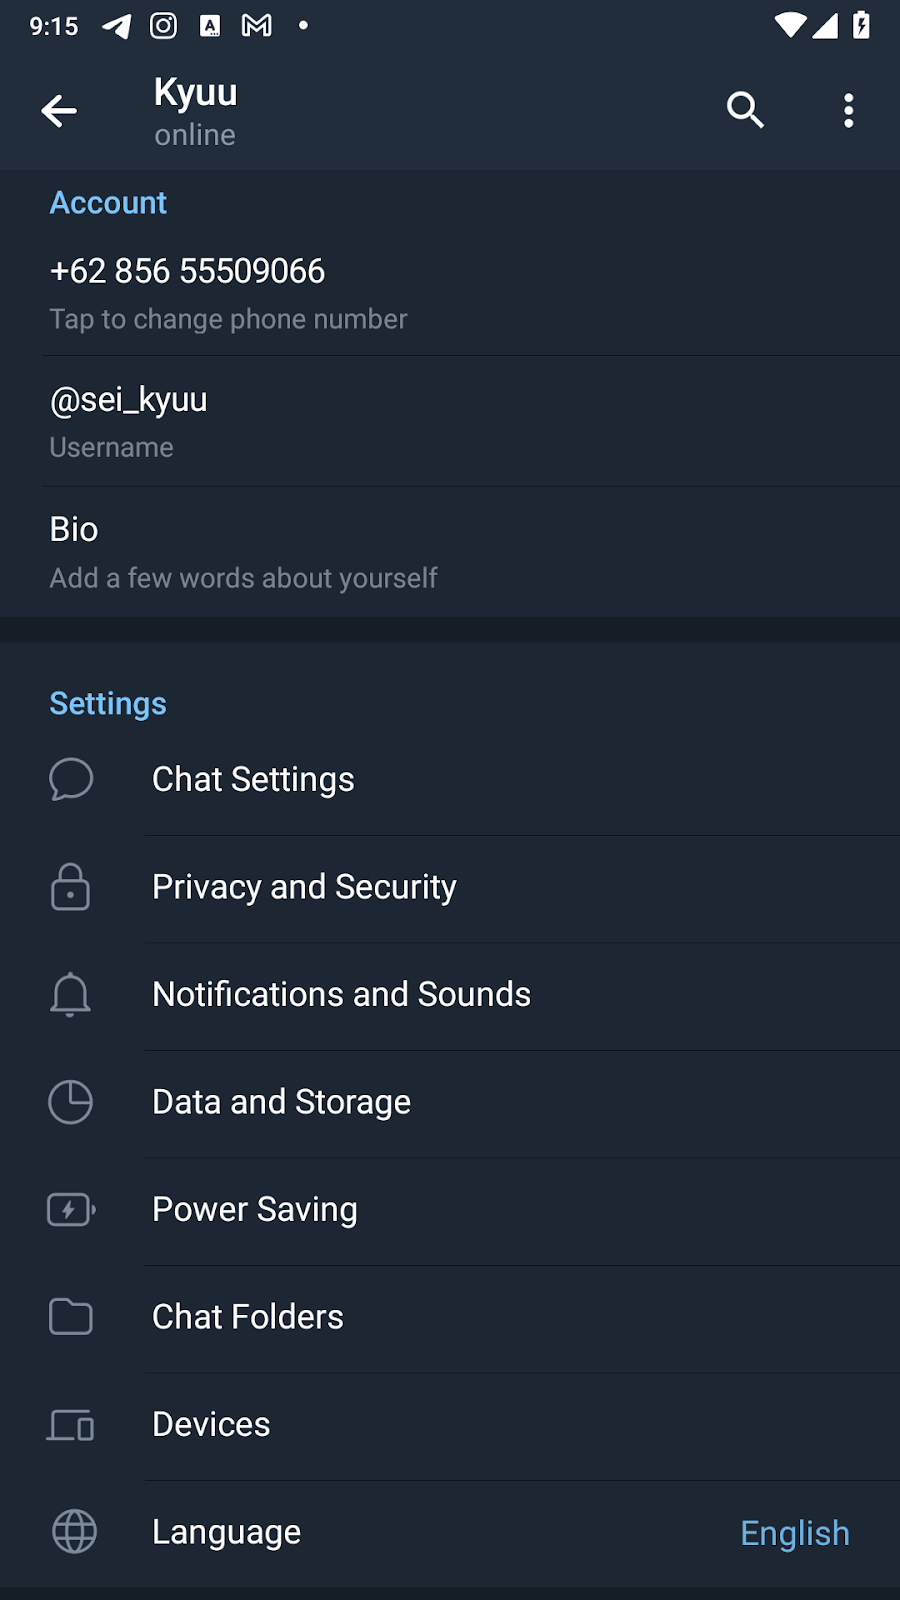
Task: Tap the Chat Folders folder icon
Action: coord(70,1317)
